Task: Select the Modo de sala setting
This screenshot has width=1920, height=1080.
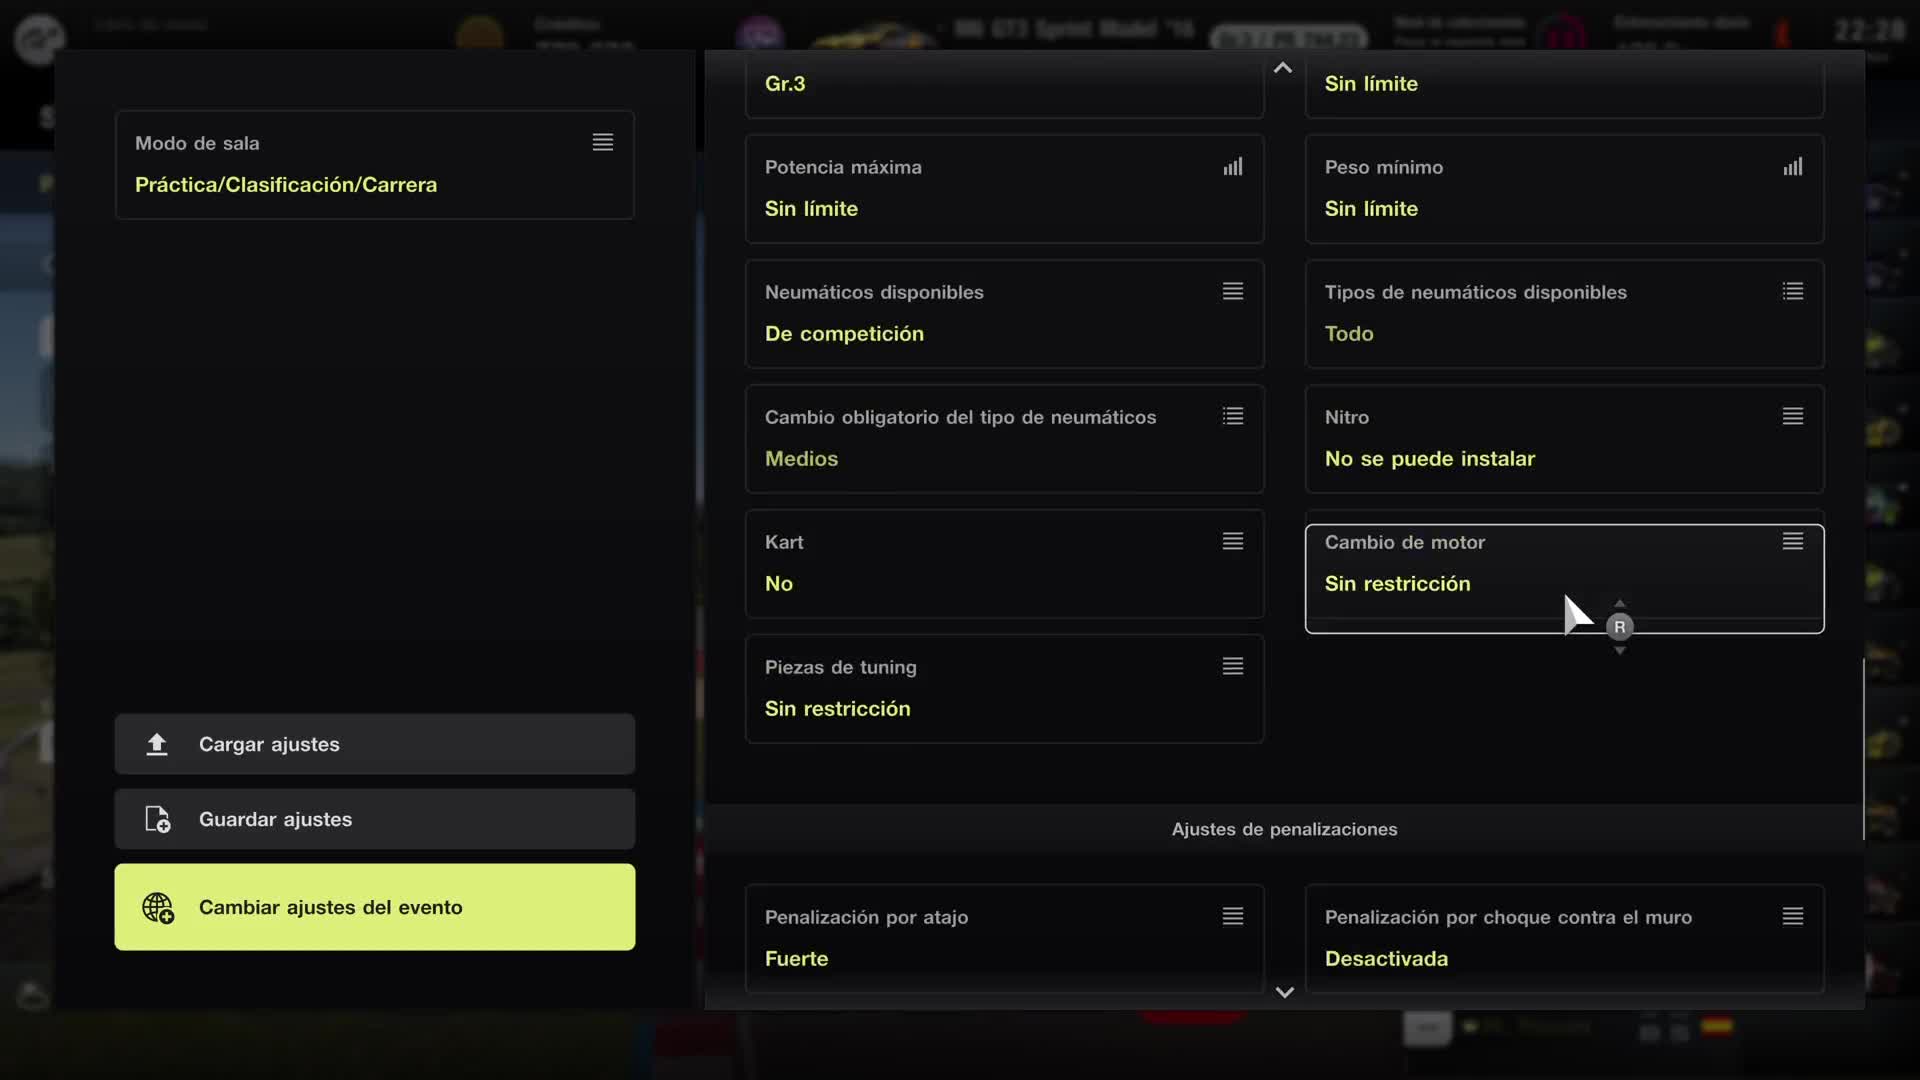Action: 375,165
